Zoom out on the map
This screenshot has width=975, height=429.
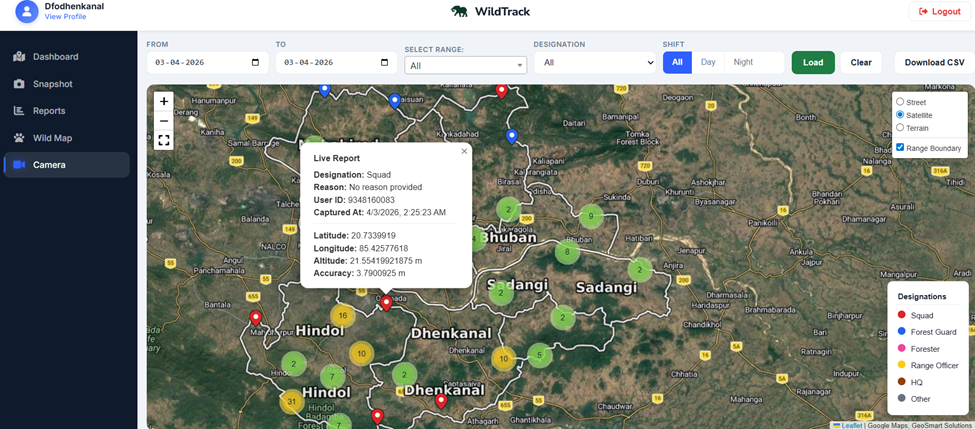(164, 121)
